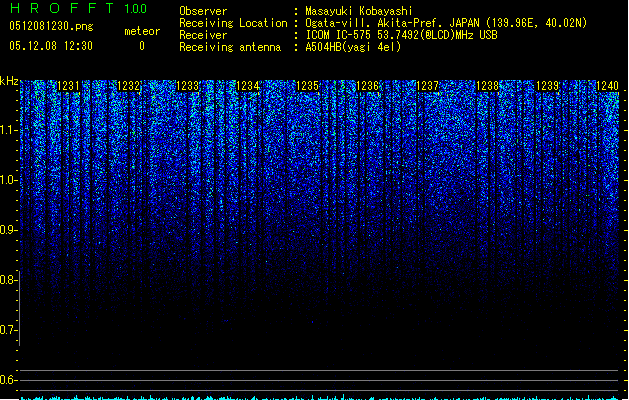Click the 1239 time marker
Screen dimensions: 629x400
click(x=547, y=86)
